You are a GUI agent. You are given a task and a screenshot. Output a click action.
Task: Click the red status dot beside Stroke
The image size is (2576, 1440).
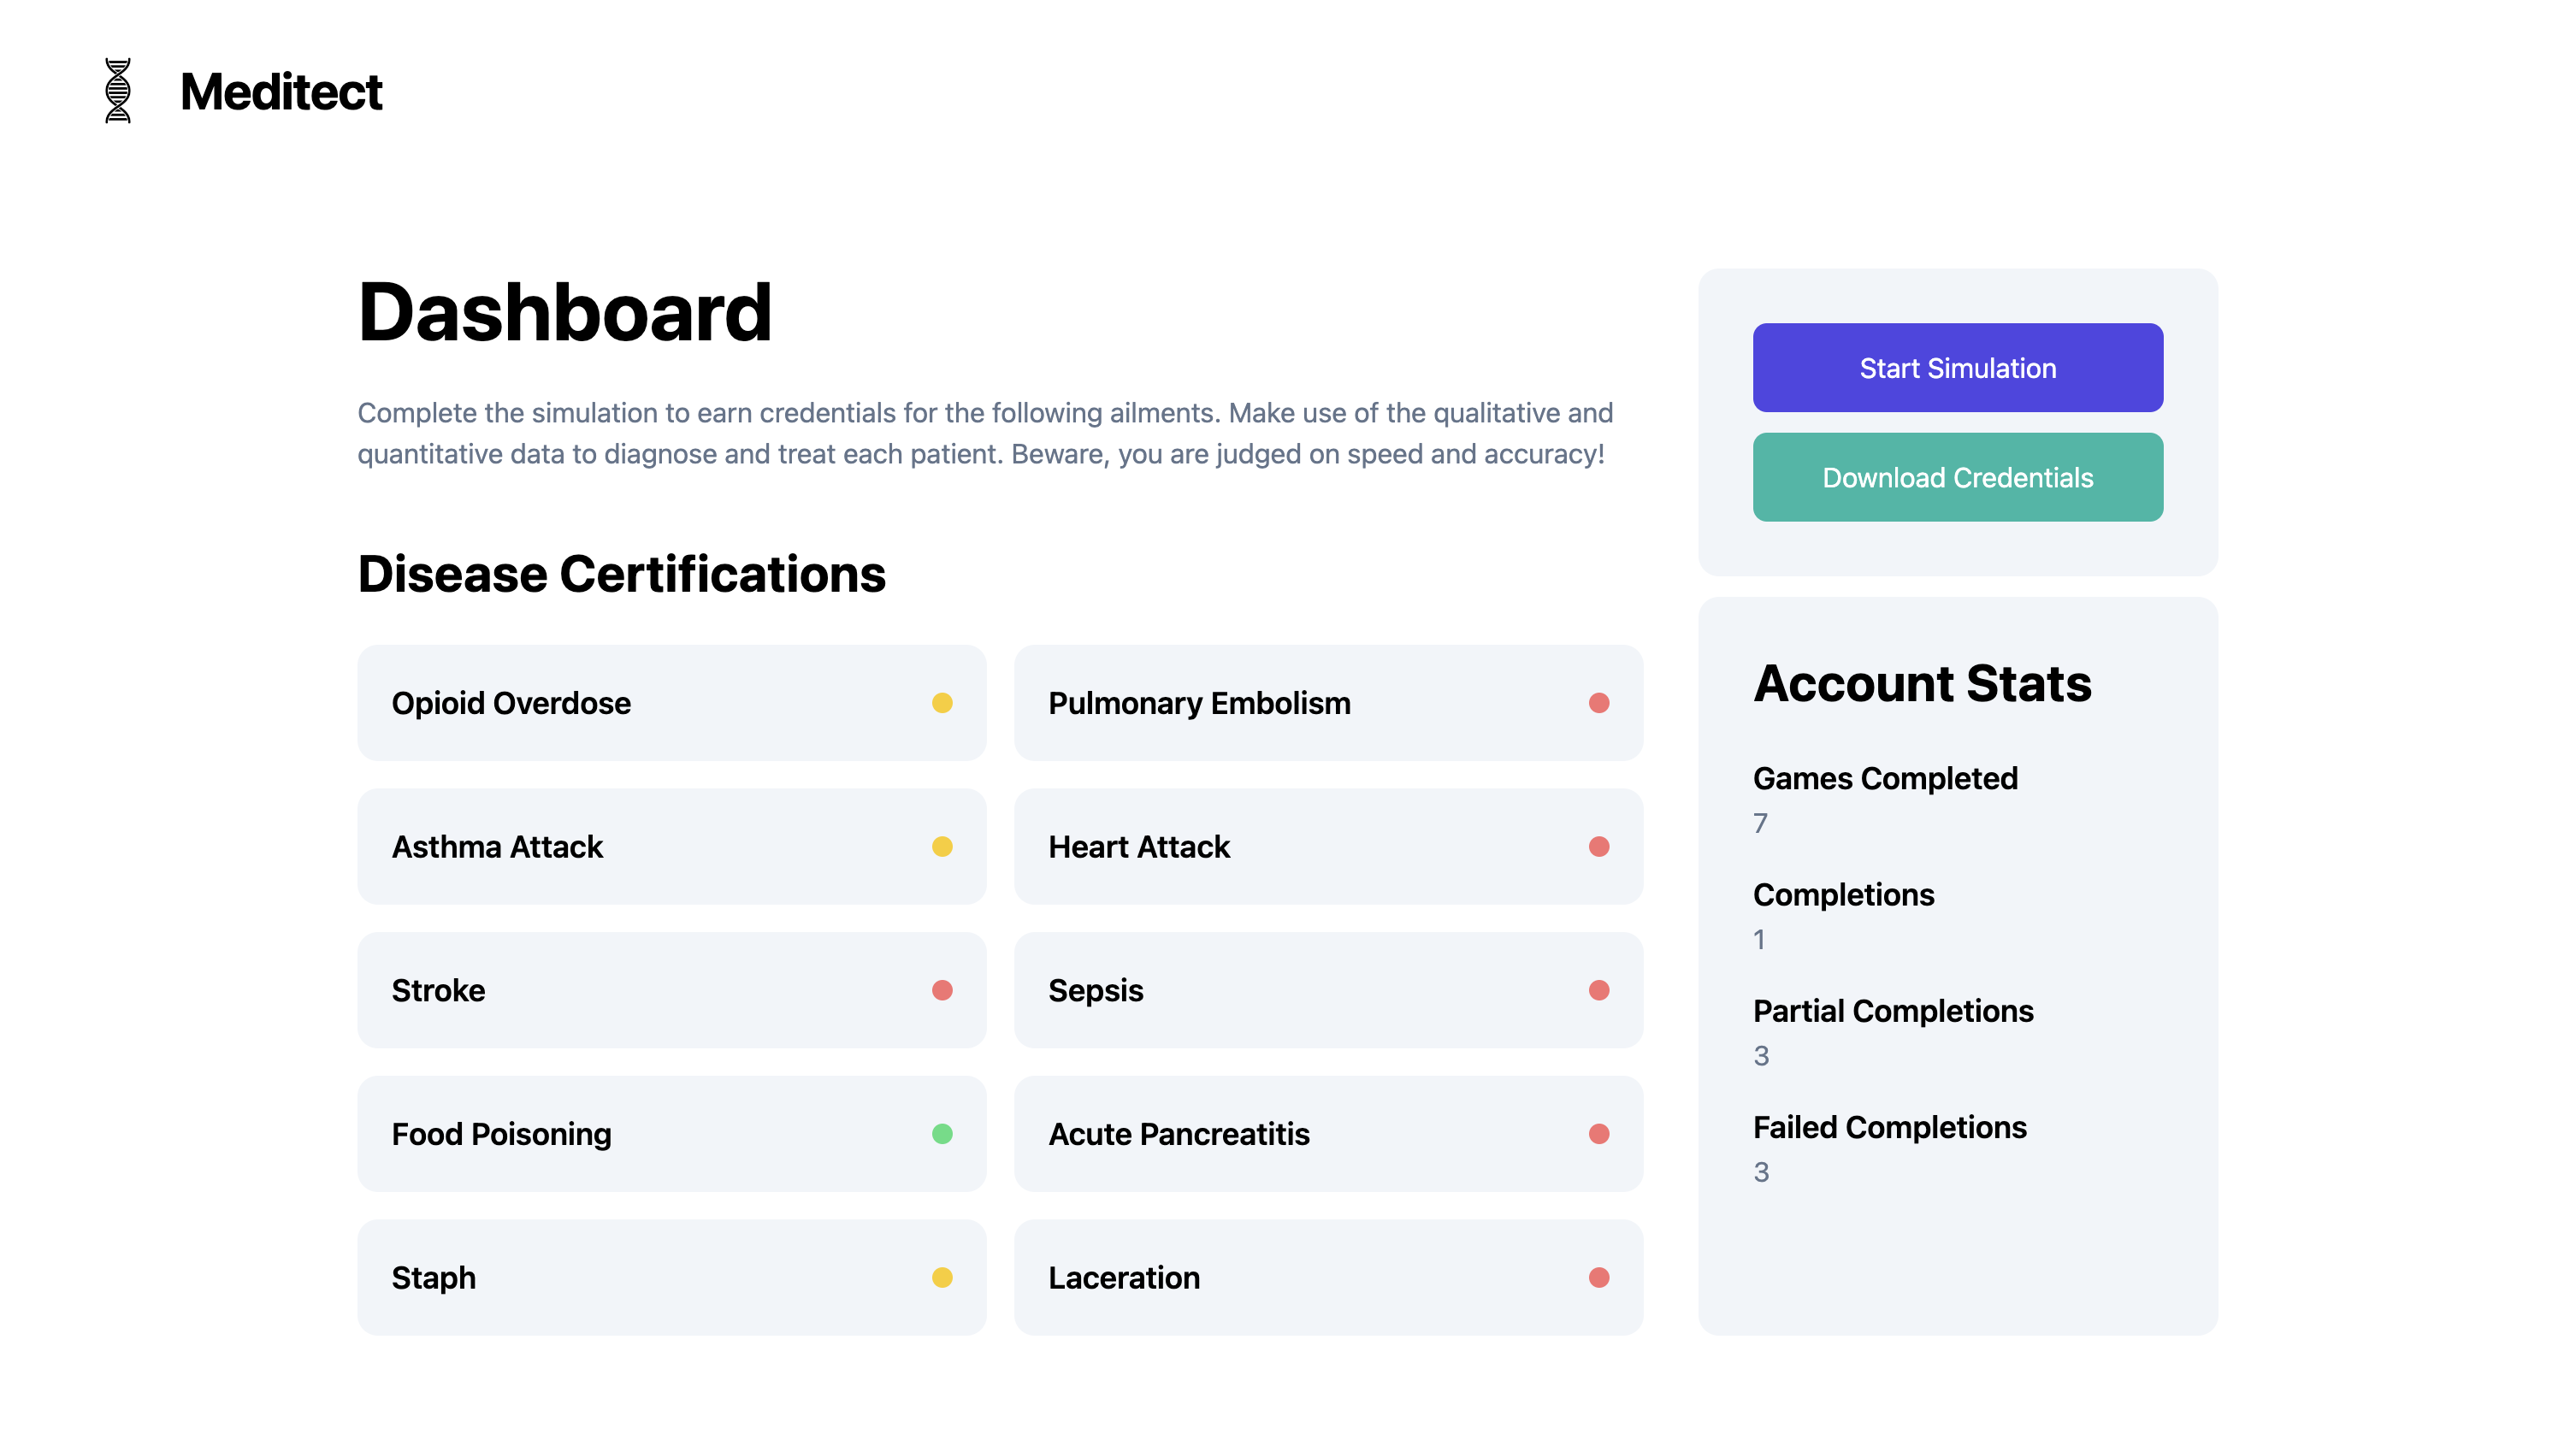[942, 990]
